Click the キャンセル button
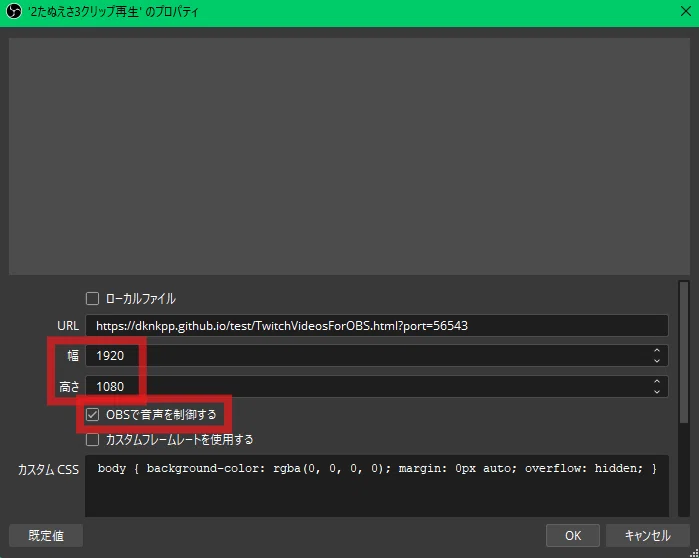699x558 pixels. tap(648, 535)
